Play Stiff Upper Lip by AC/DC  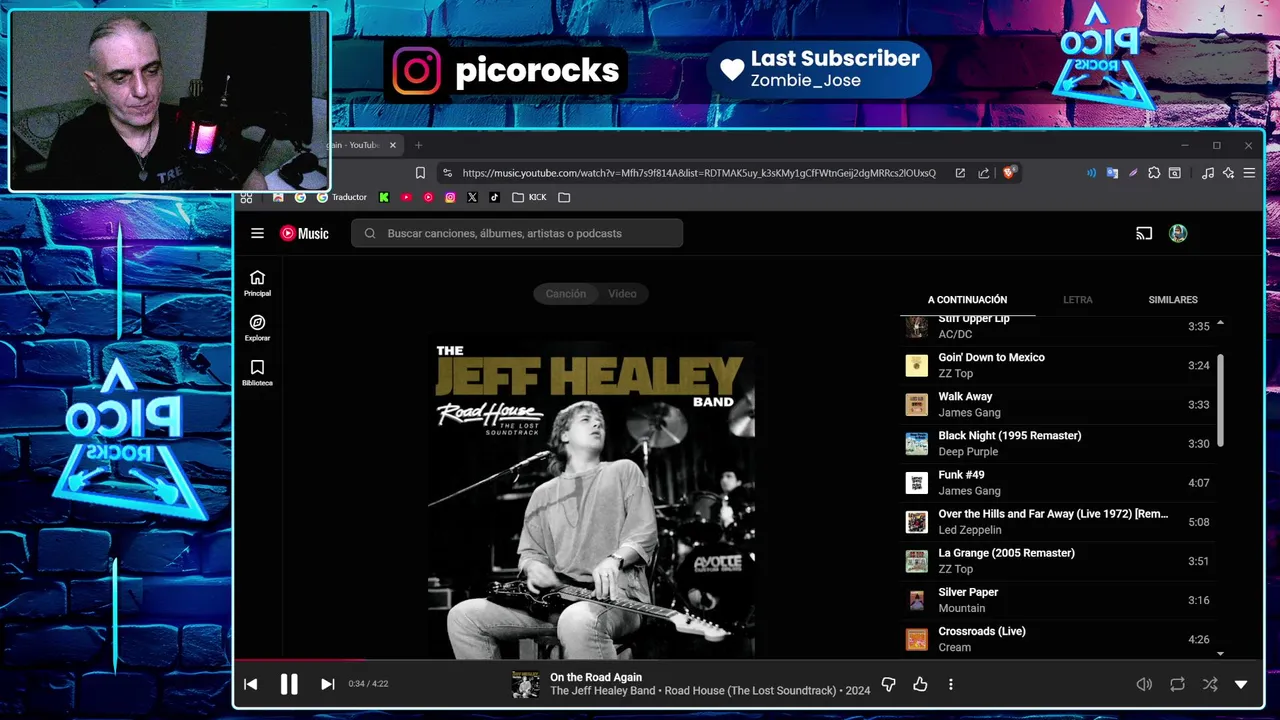pos(1060,330)
